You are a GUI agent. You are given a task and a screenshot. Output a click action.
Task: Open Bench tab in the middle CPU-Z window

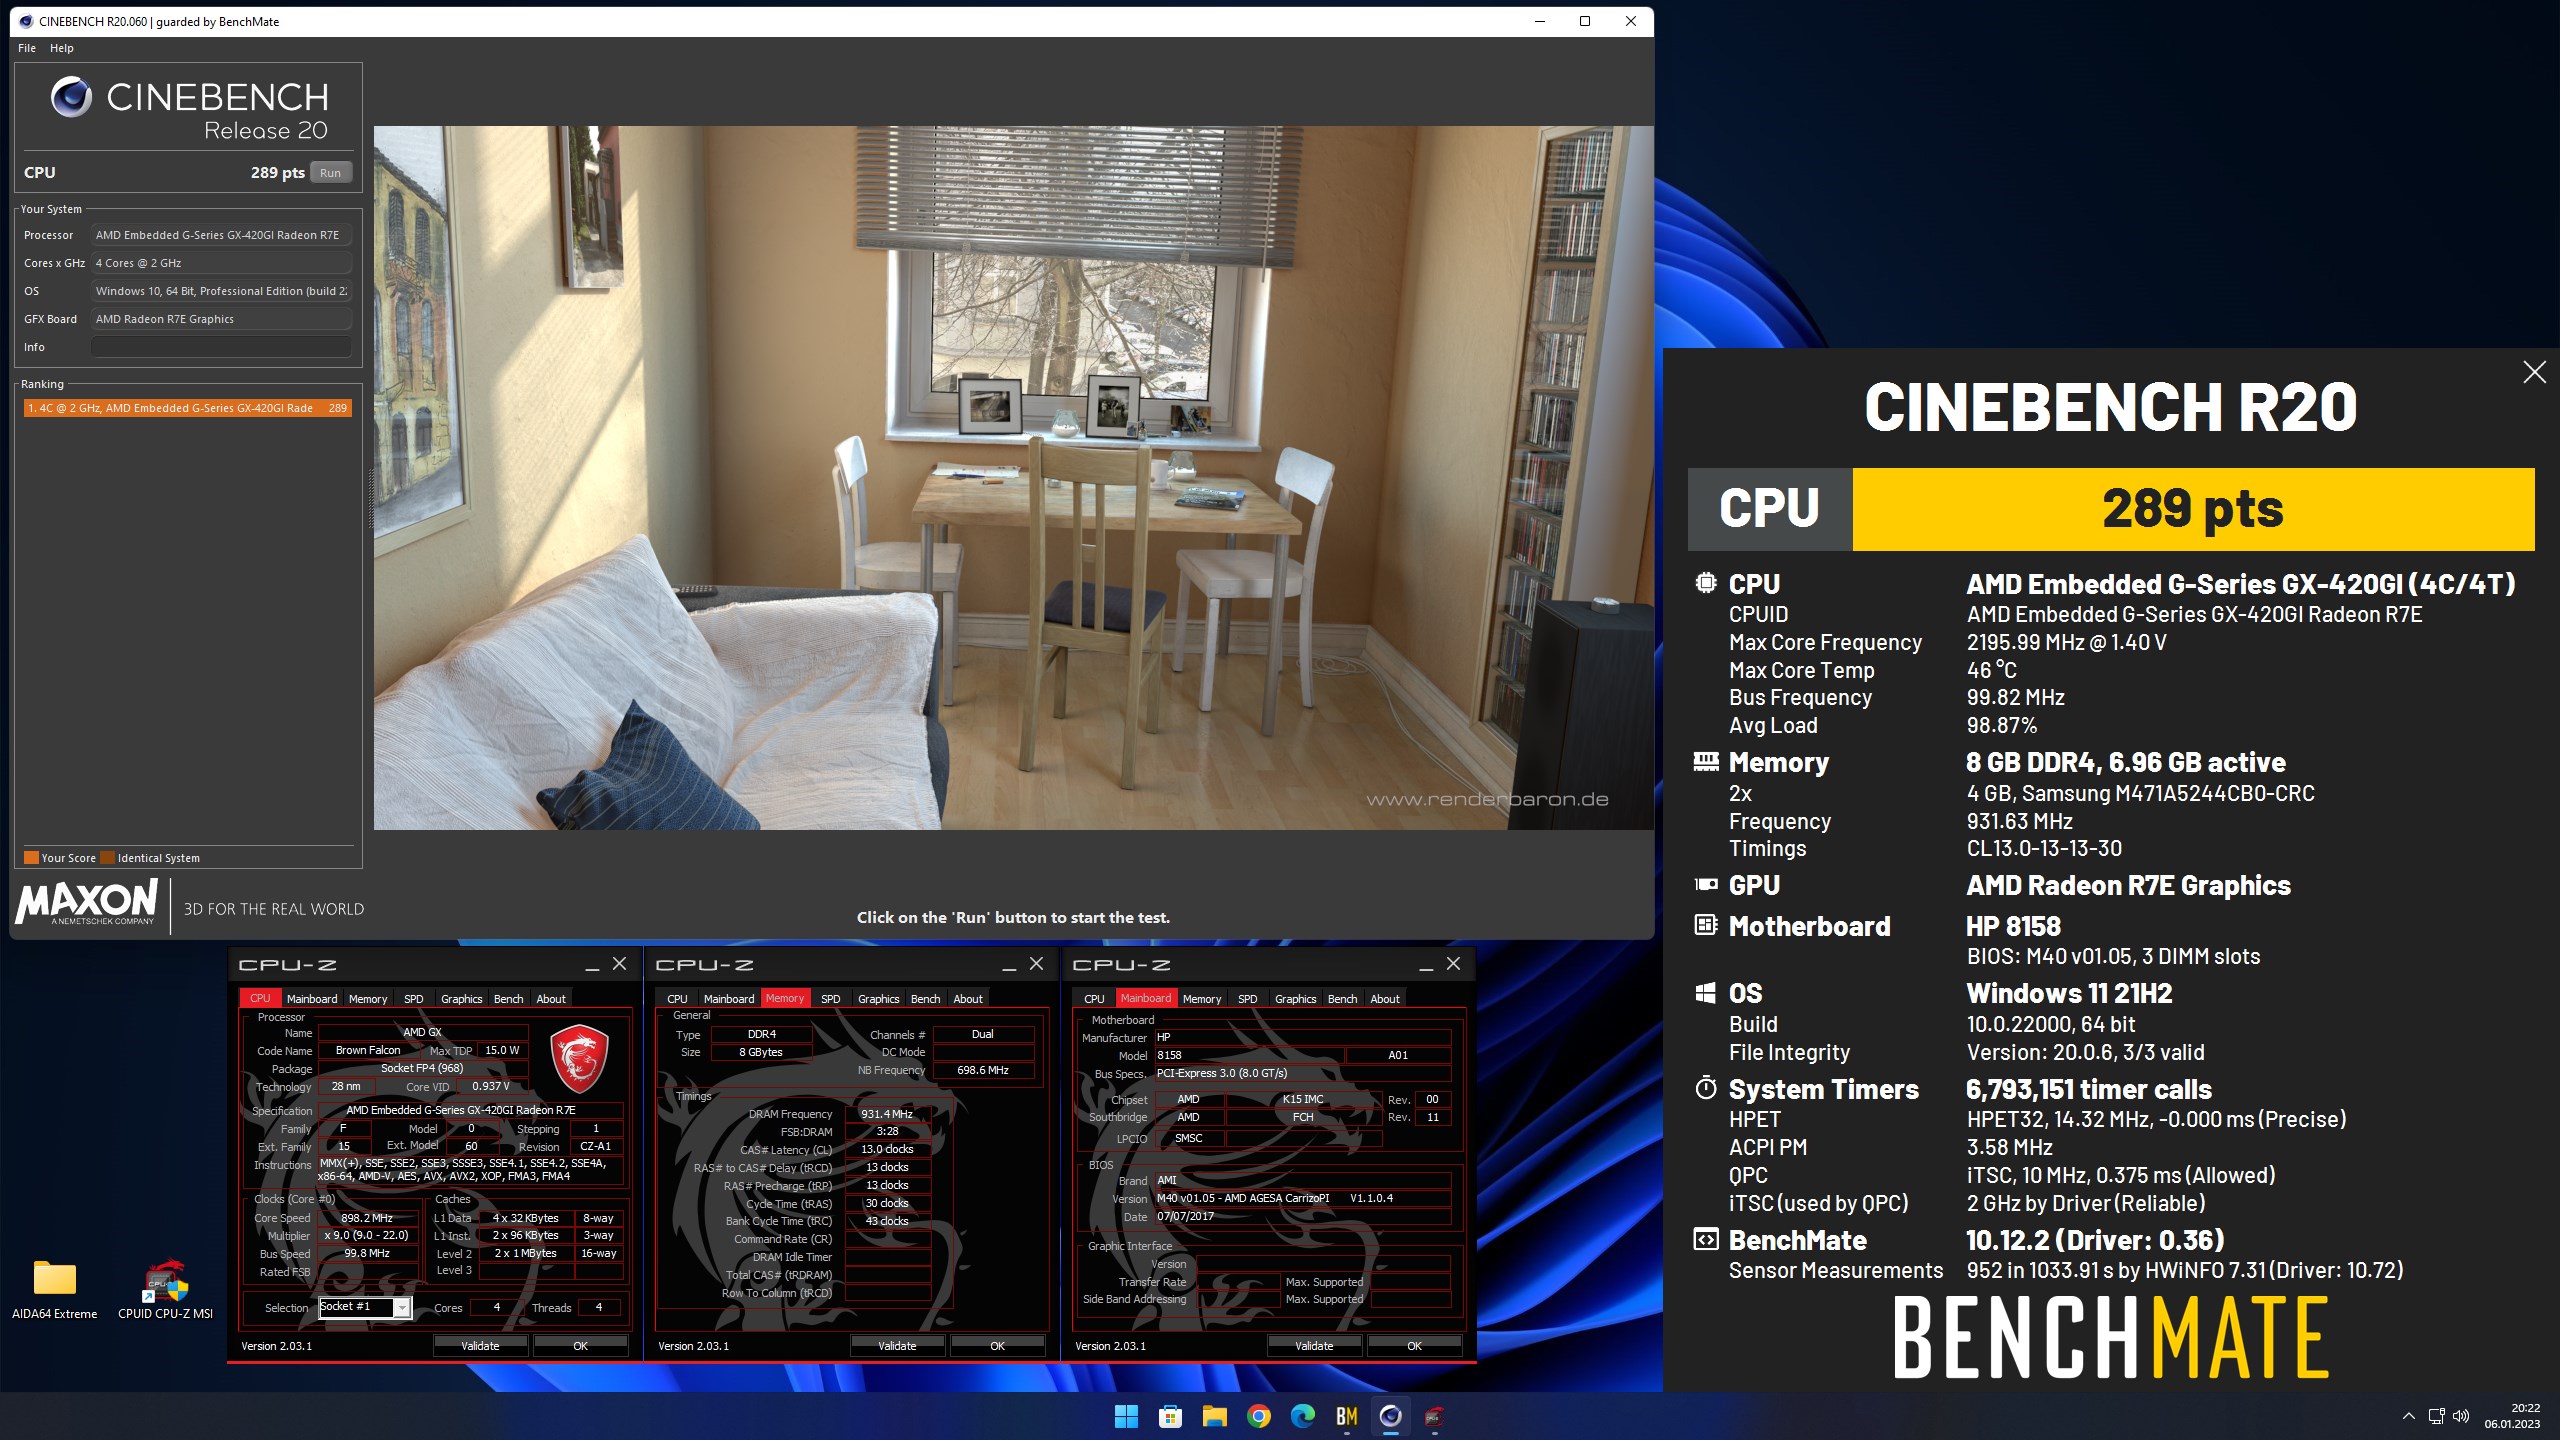[926, 999]
